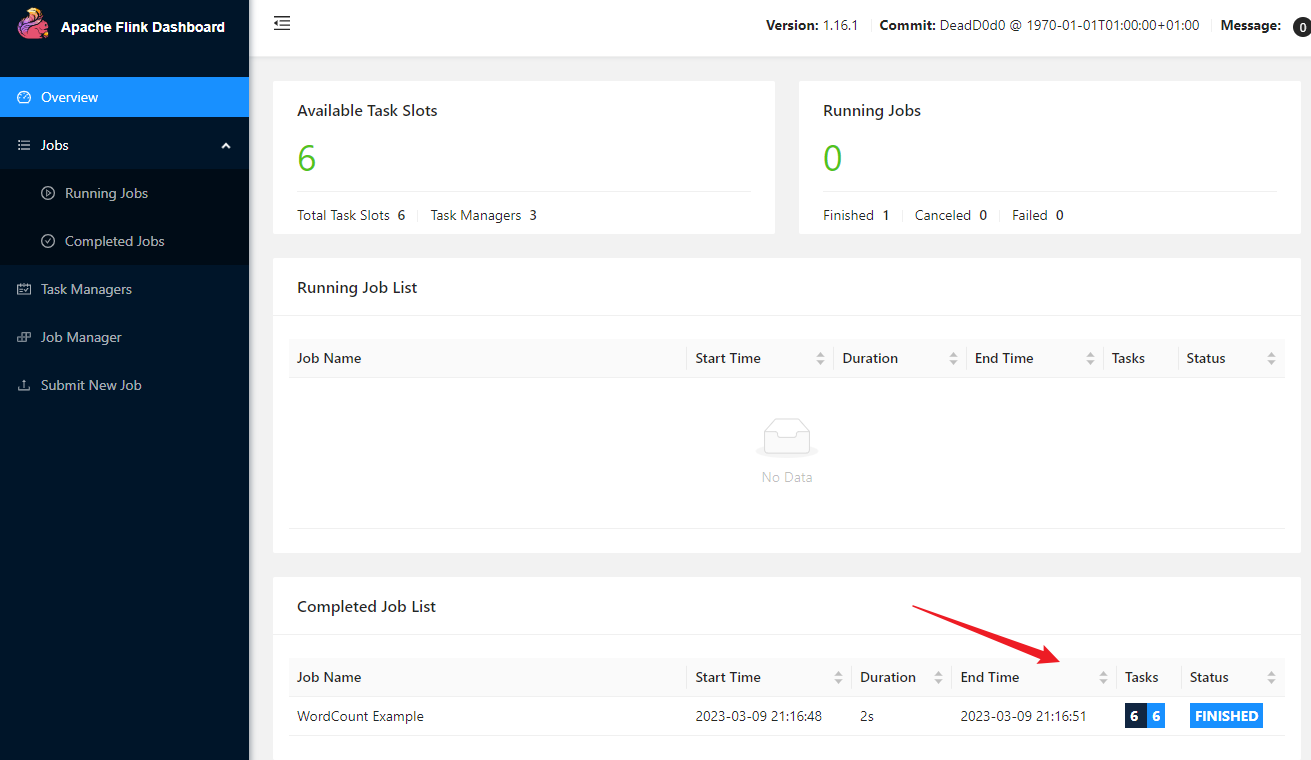Open the Overview page
Image resolution: width=1311 pixels, height=760 pixels.
[x=124, y=97]
